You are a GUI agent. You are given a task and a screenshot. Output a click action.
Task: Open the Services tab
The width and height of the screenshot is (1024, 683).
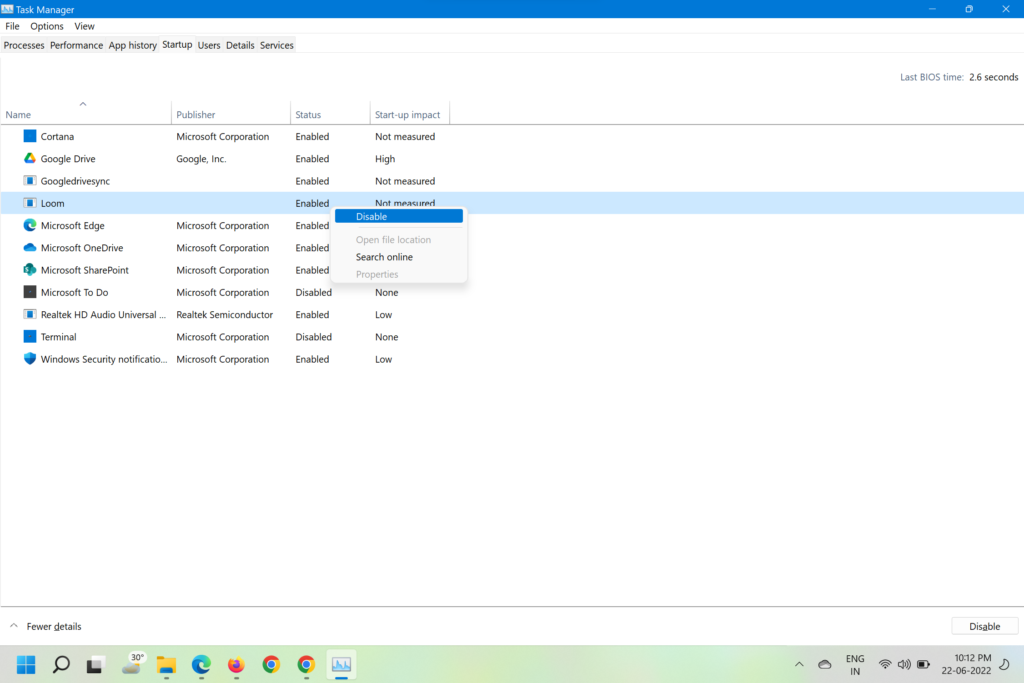pos(276,45)
